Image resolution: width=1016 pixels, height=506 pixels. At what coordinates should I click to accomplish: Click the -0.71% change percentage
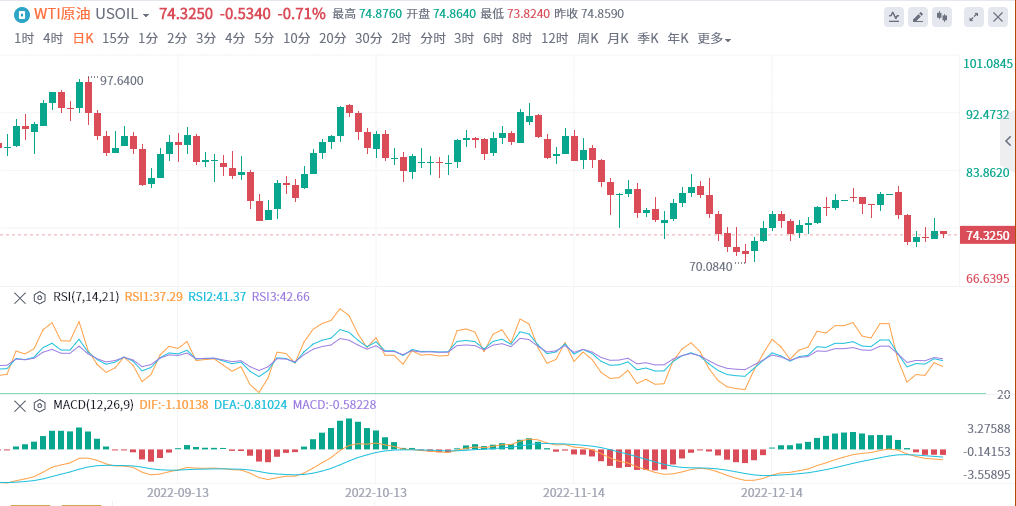(301, 14)
